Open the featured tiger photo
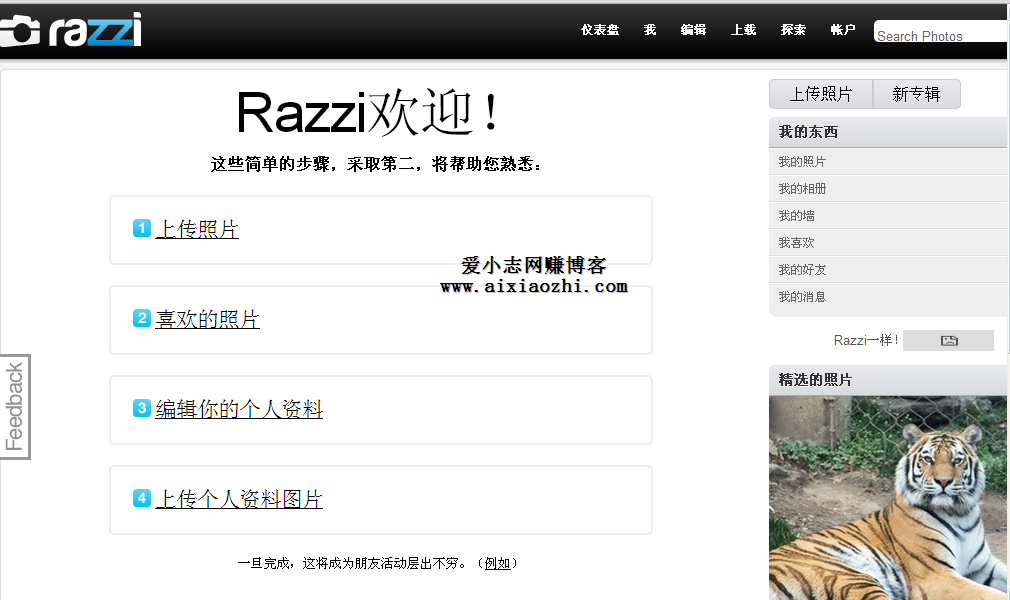1010x600 pixels. coord(888,498)
